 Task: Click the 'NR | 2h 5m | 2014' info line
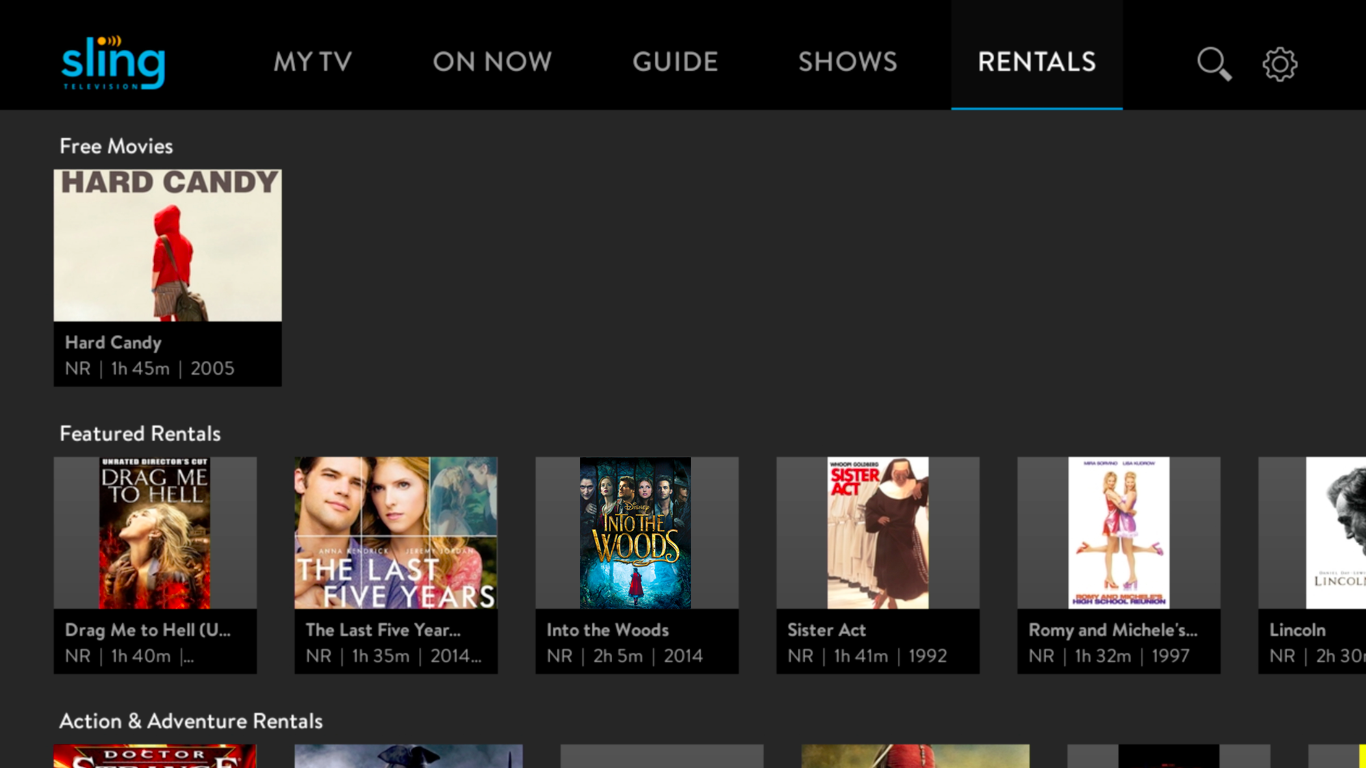pyautogui.click(x=625, y=656)
